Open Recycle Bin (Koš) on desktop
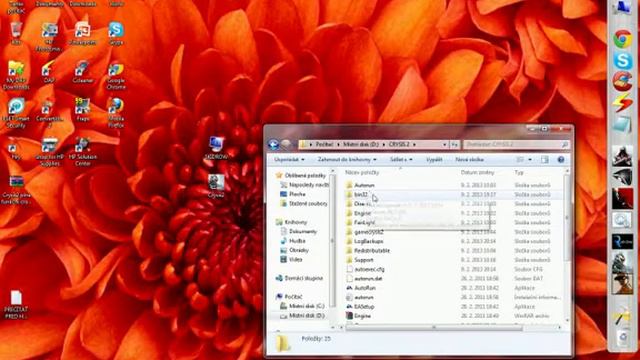This screenshot has height=360, width=640. point(16,33)
